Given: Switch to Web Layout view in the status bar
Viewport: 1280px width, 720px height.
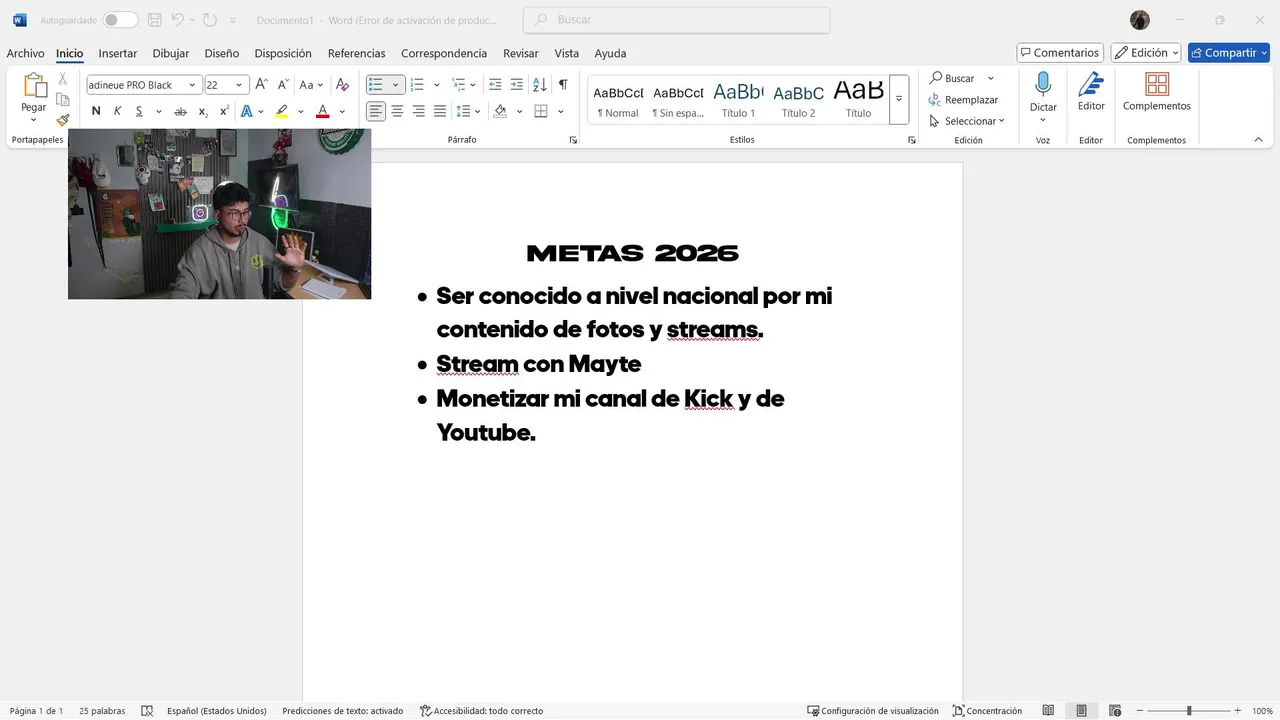Looking at the screenshot, I should coord(1114,711).
